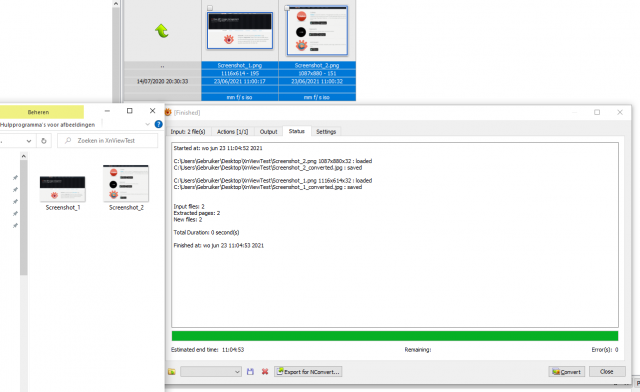Click the XnConvert logo in title bar

(x=168, y=112)
